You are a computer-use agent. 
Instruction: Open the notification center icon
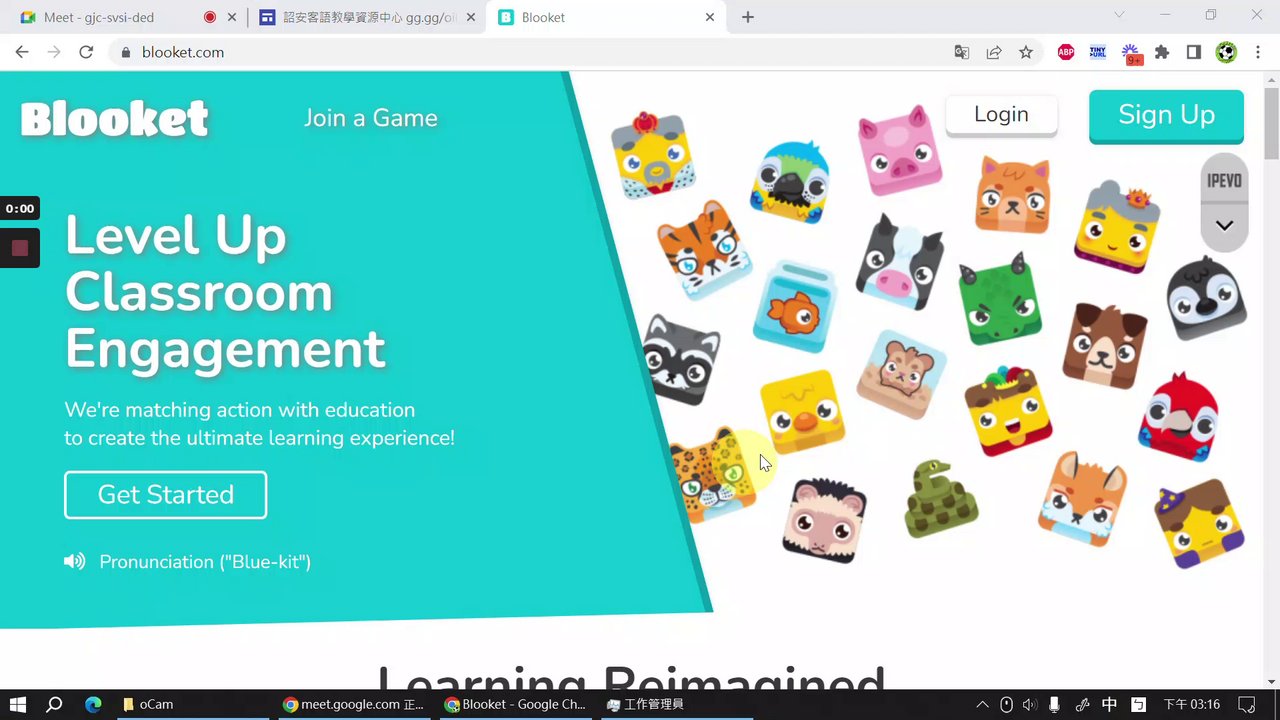pyautogui.click(x=1247, y=704)
